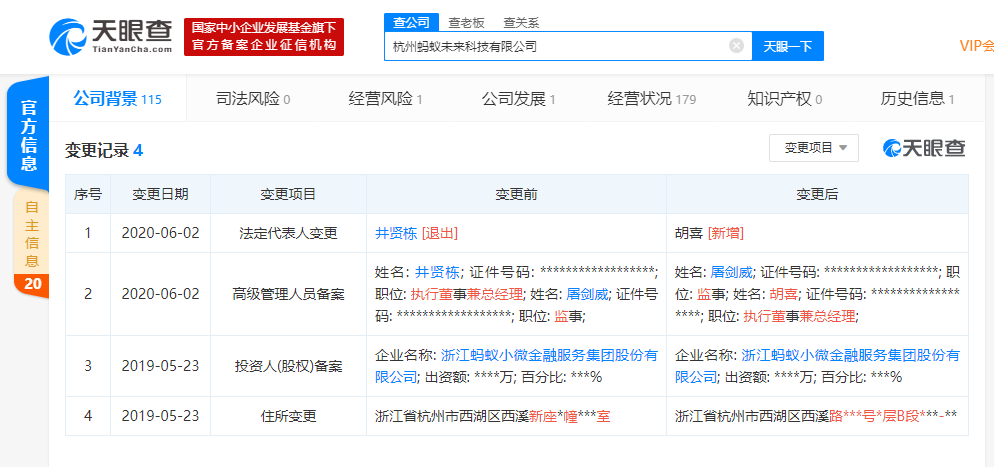Click the 投资人(股权)备案 cell

coord(288,366)
